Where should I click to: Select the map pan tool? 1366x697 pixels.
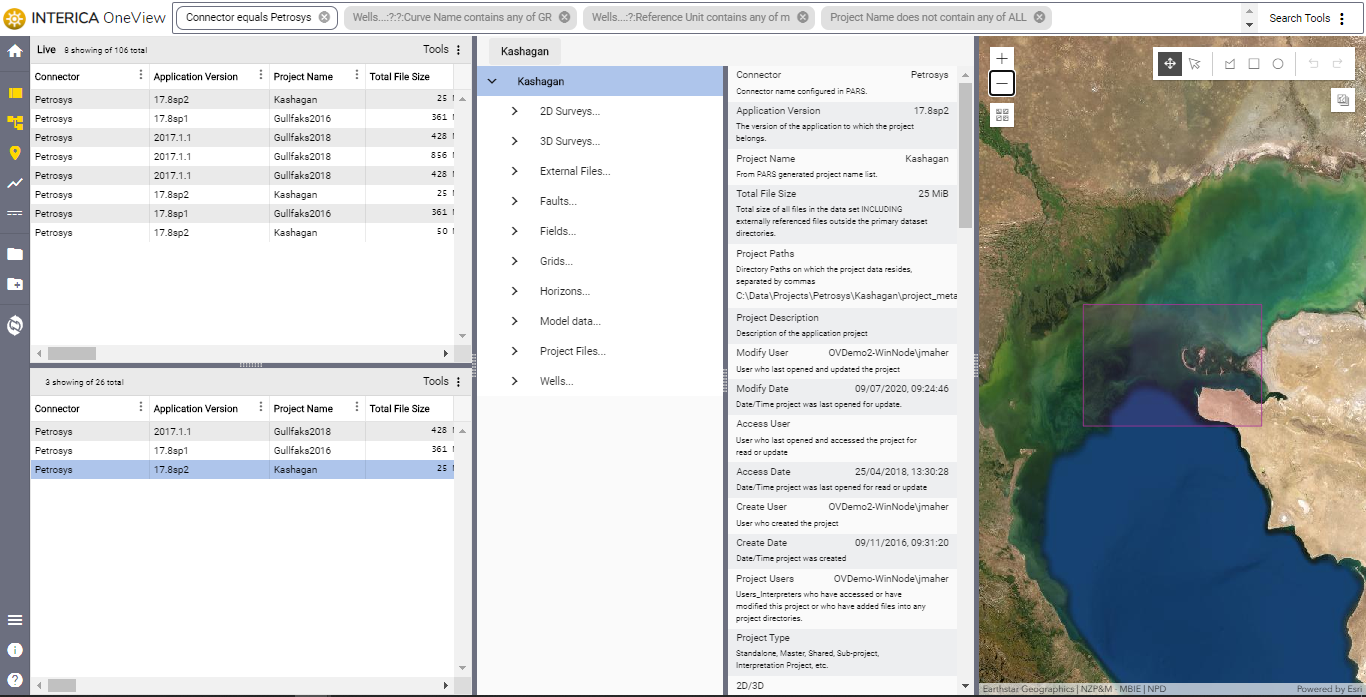tap(1169, 64)
